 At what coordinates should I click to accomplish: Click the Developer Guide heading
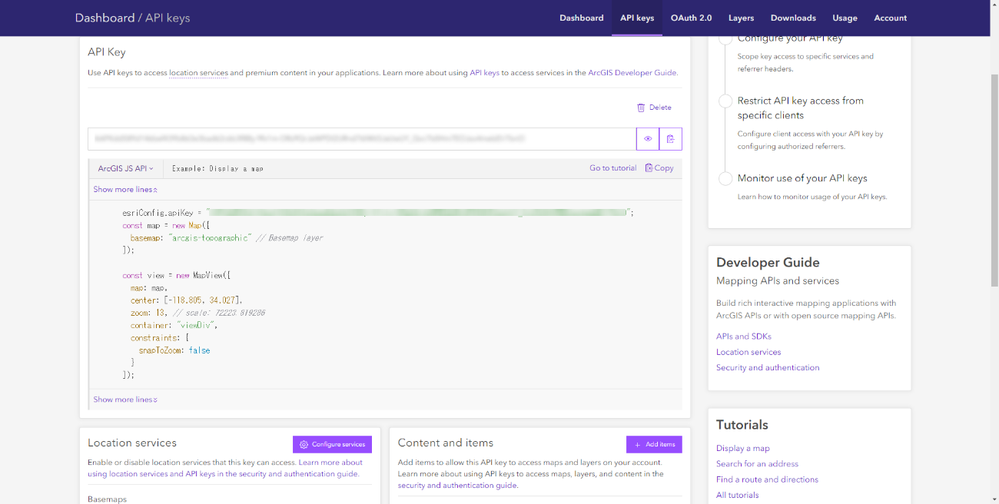768,263
